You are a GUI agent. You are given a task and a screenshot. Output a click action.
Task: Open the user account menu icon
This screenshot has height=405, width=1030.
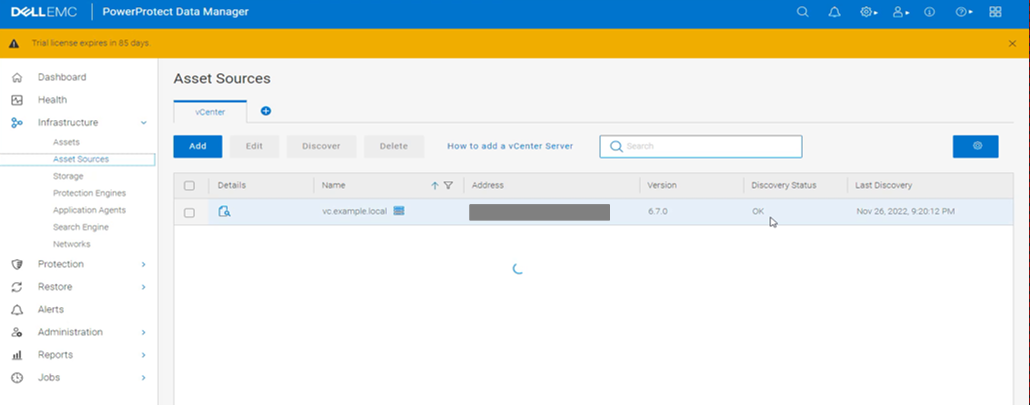pos(901,12)
